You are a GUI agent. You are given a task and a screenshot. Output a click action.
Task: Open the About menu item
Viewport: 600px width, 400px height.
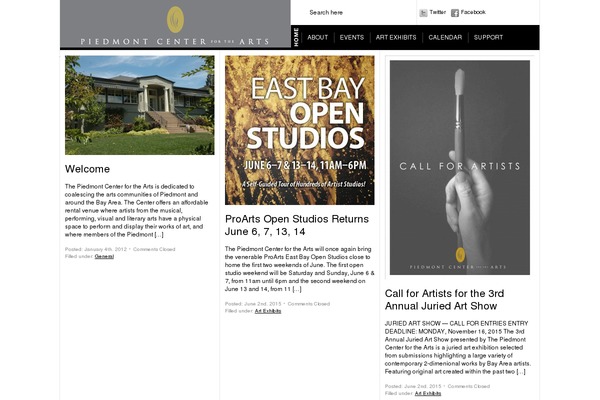(x=318, y=38)
